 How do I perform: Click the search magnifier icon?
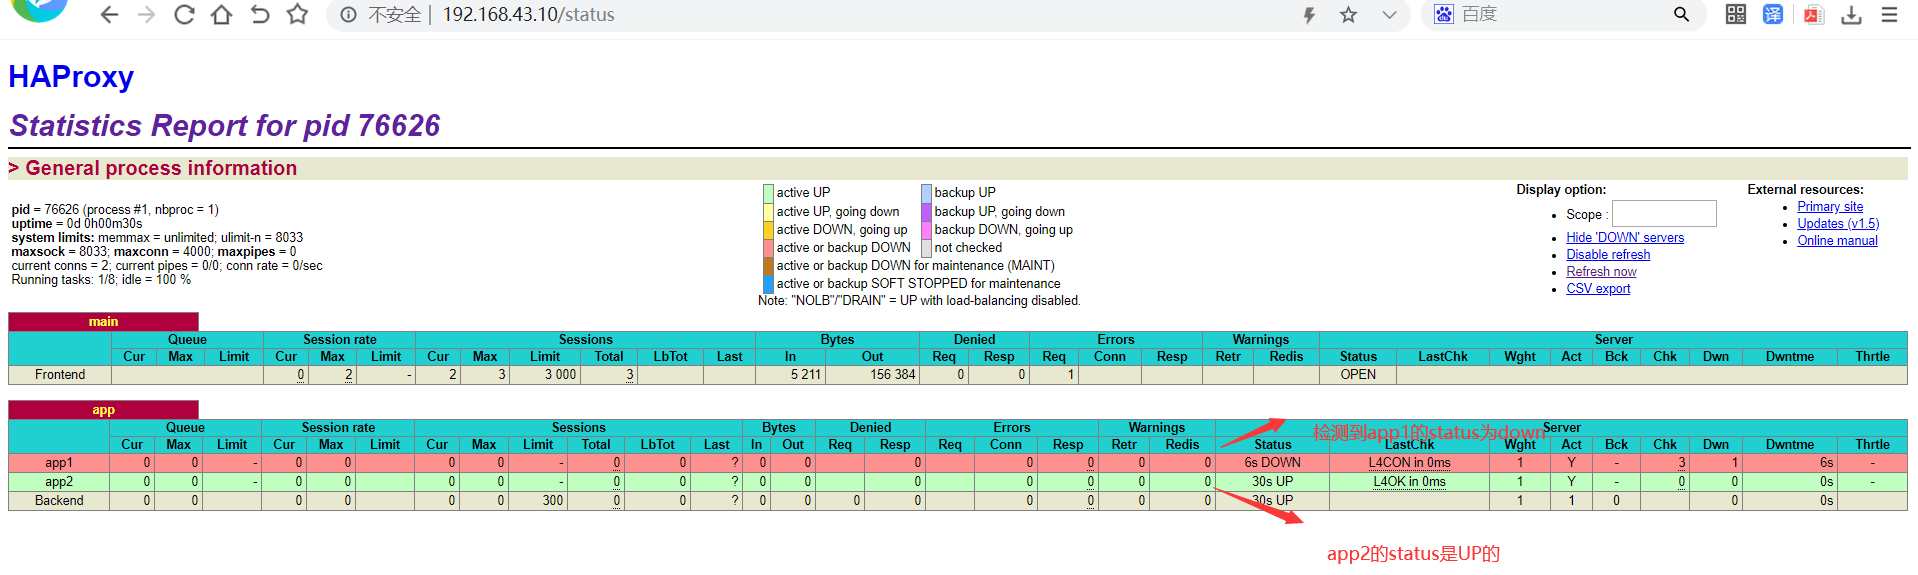point(1681,15)
